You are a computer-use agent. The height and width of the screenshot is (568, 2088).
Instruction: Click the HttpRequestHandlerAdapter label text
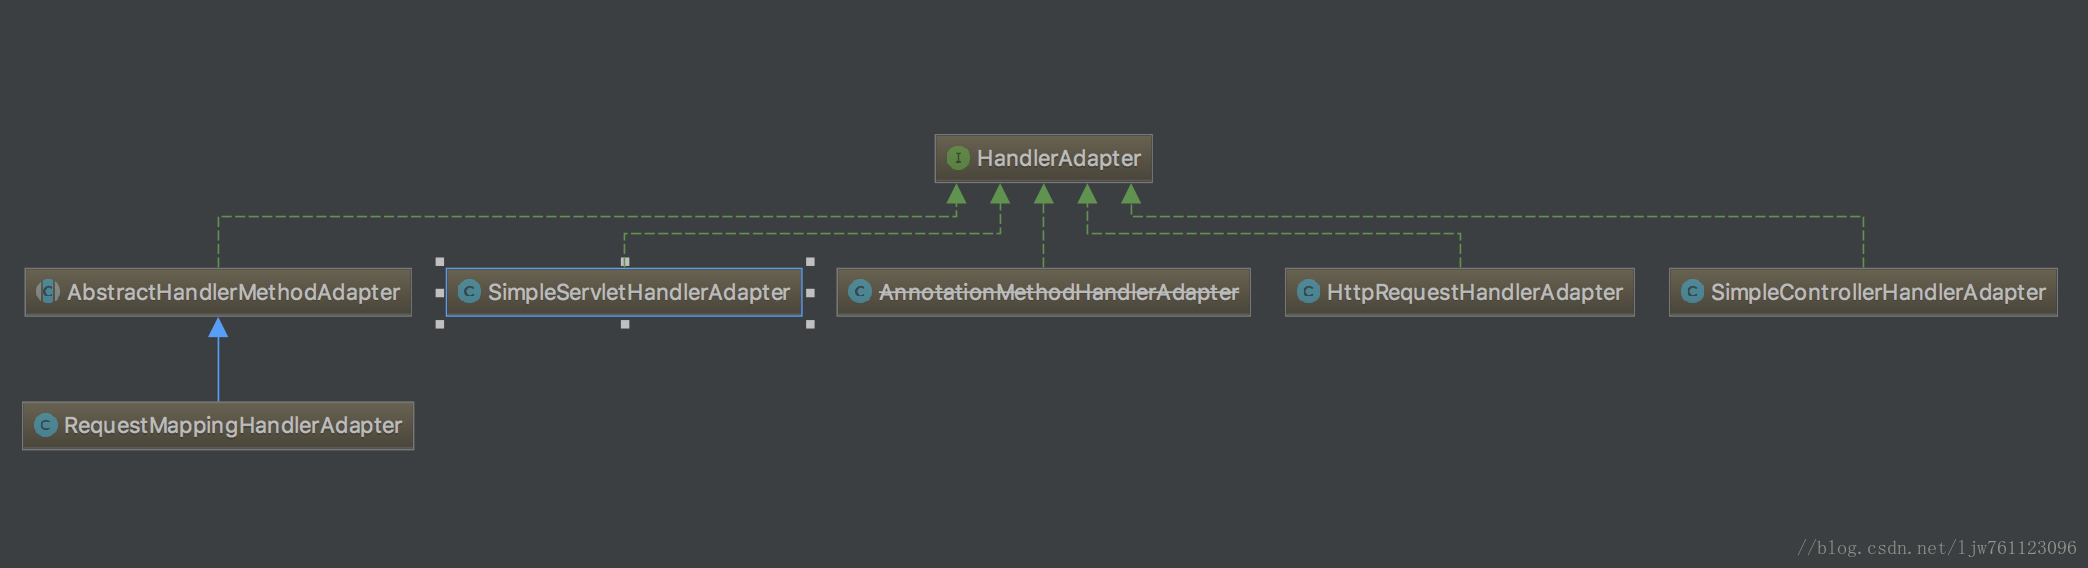[1474, 292]
